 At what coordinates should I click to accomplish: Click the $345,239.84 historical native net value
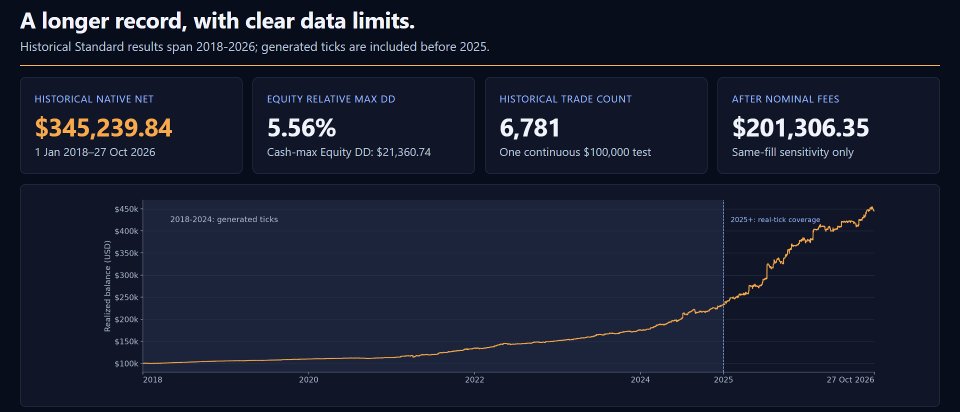coord(103,127)
